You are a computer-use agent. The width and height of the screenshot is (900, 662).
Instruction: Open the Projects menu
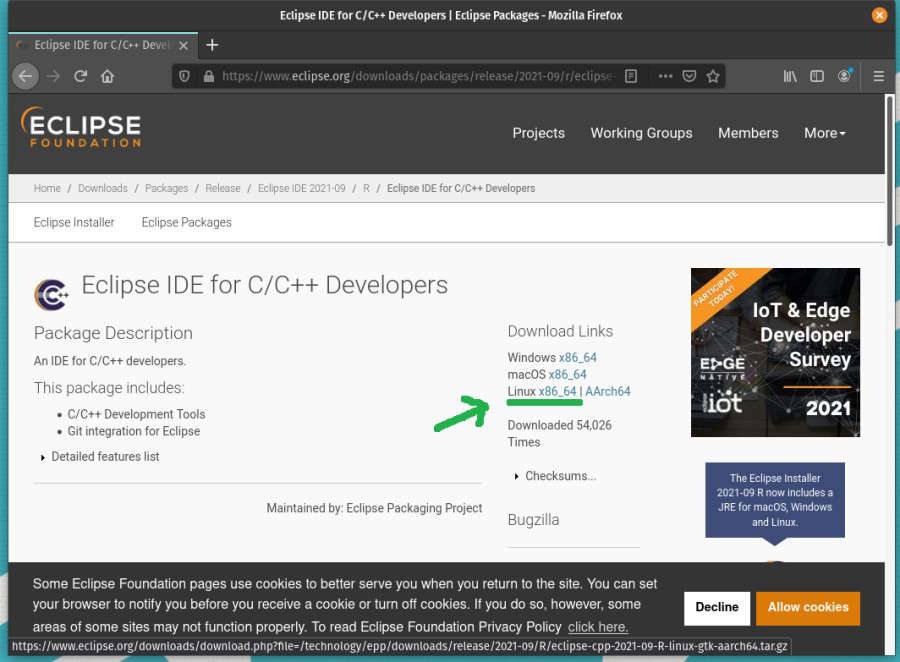coord(538,133)
